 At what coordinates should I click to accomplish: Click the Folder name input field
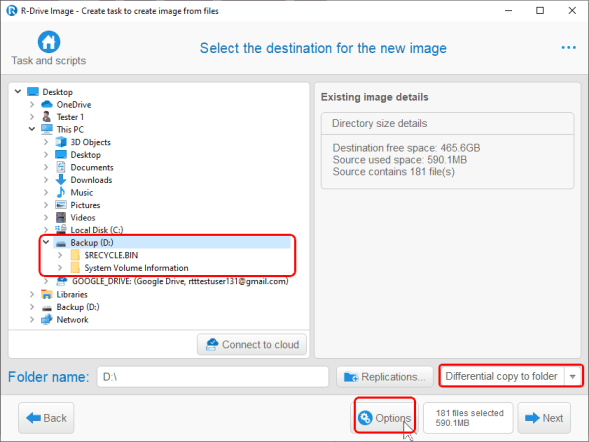click(213, 376)
